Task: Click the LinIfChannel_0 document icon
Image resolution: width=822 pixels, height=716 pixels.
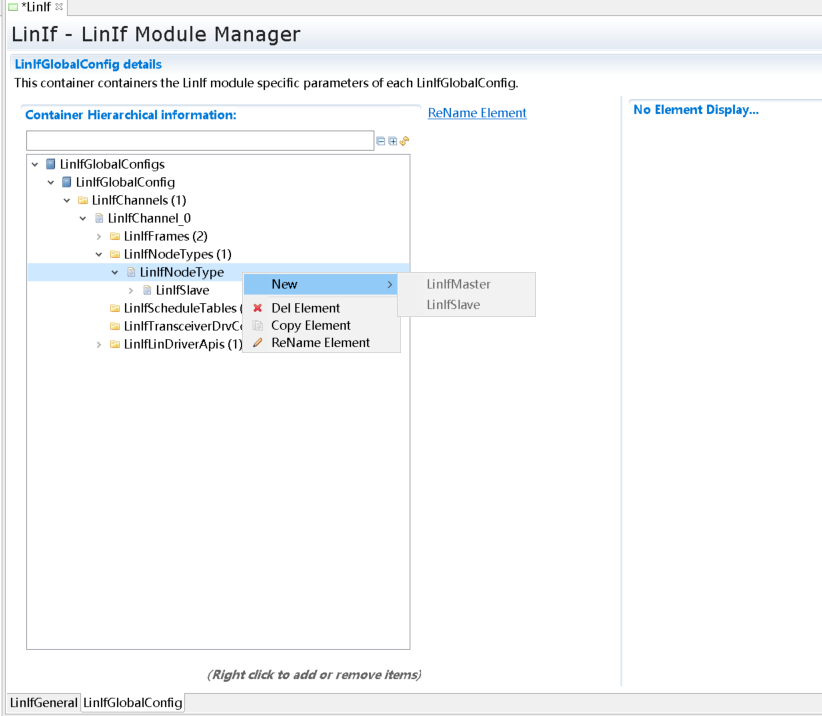Action: coord(99,218)
